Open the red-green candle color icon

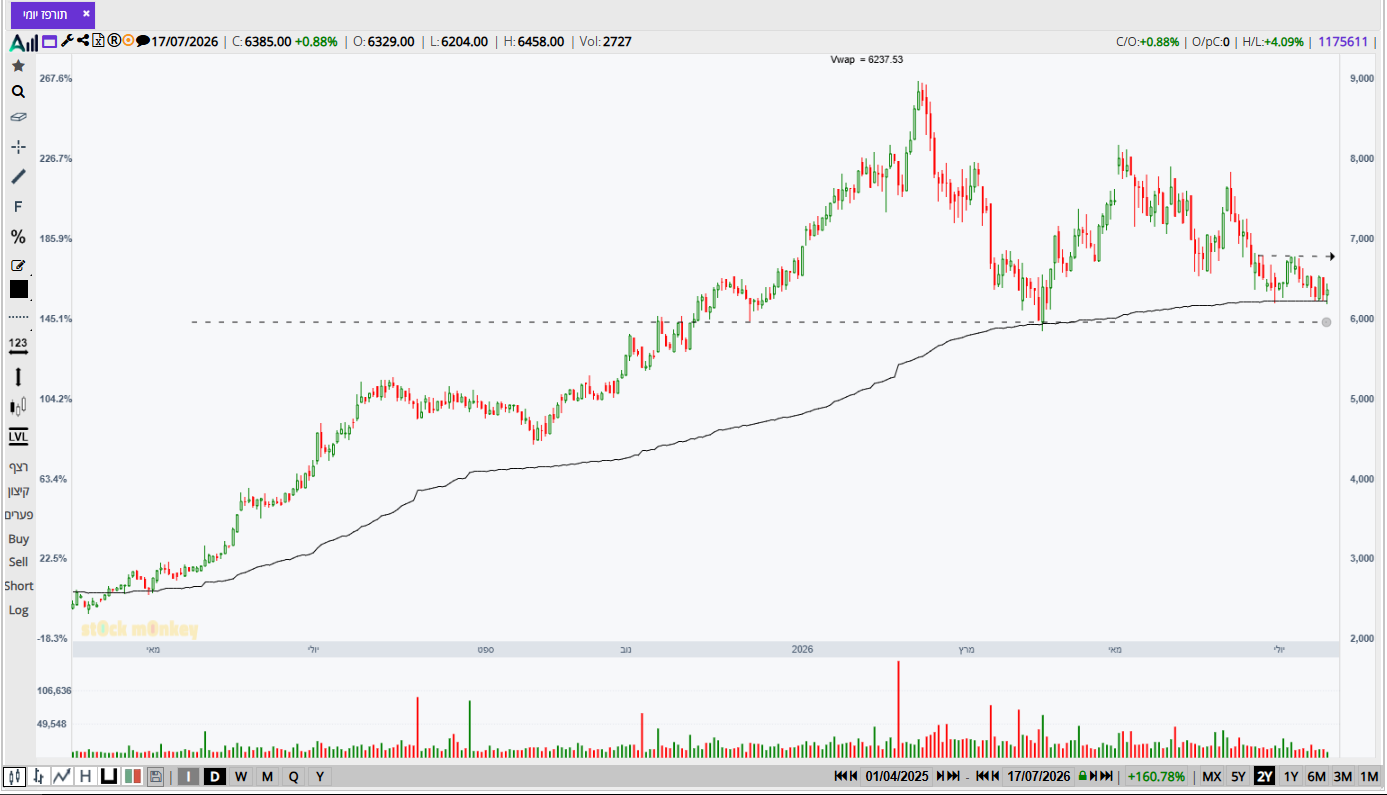click(x=132, y=776)
